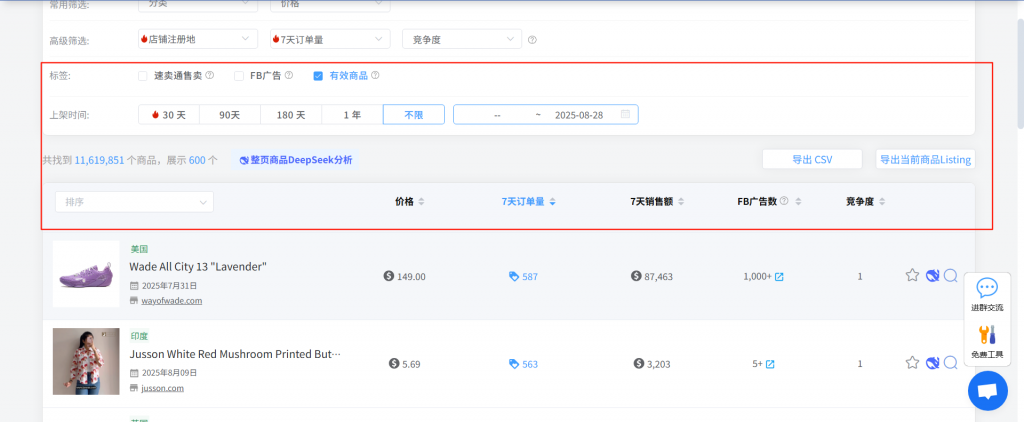Run DeepSeek analysis on the Jusson row
This screenshot has height=422, width=1024.
[x=932, y=363]
